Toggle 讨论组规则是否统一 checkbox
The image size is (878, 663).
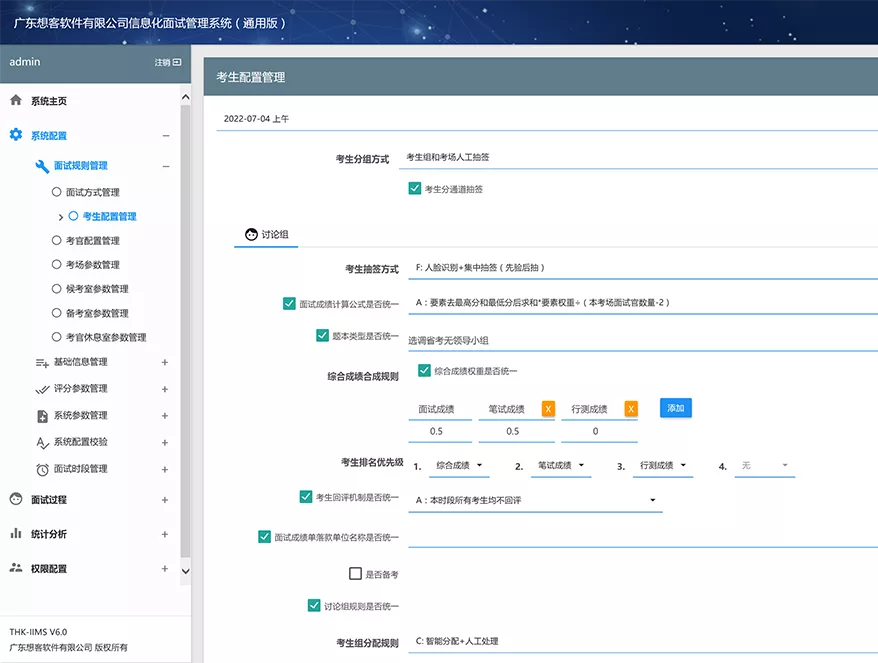314,605
